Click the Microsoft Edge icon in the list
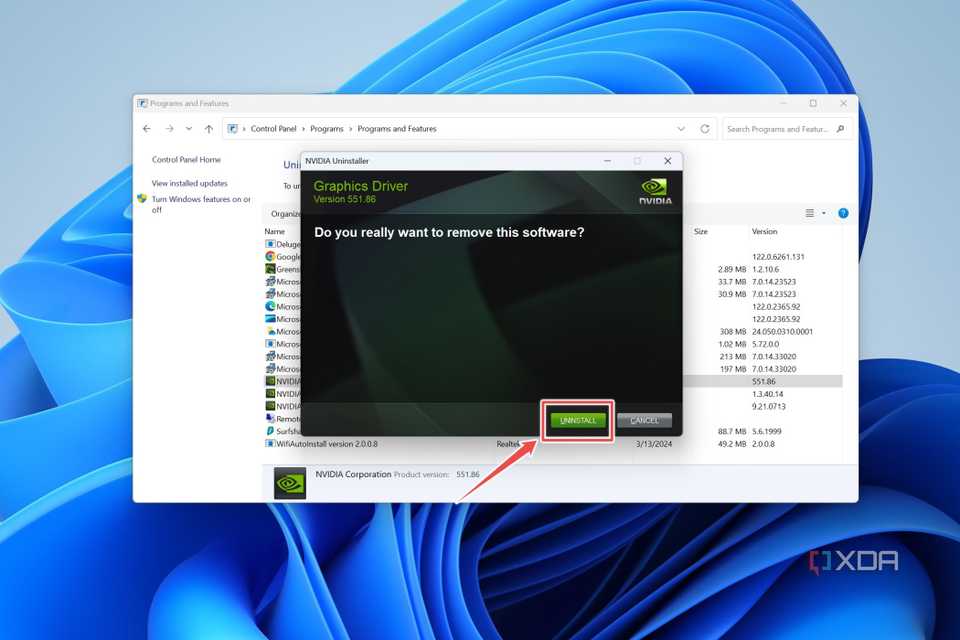 pos(269,304)
